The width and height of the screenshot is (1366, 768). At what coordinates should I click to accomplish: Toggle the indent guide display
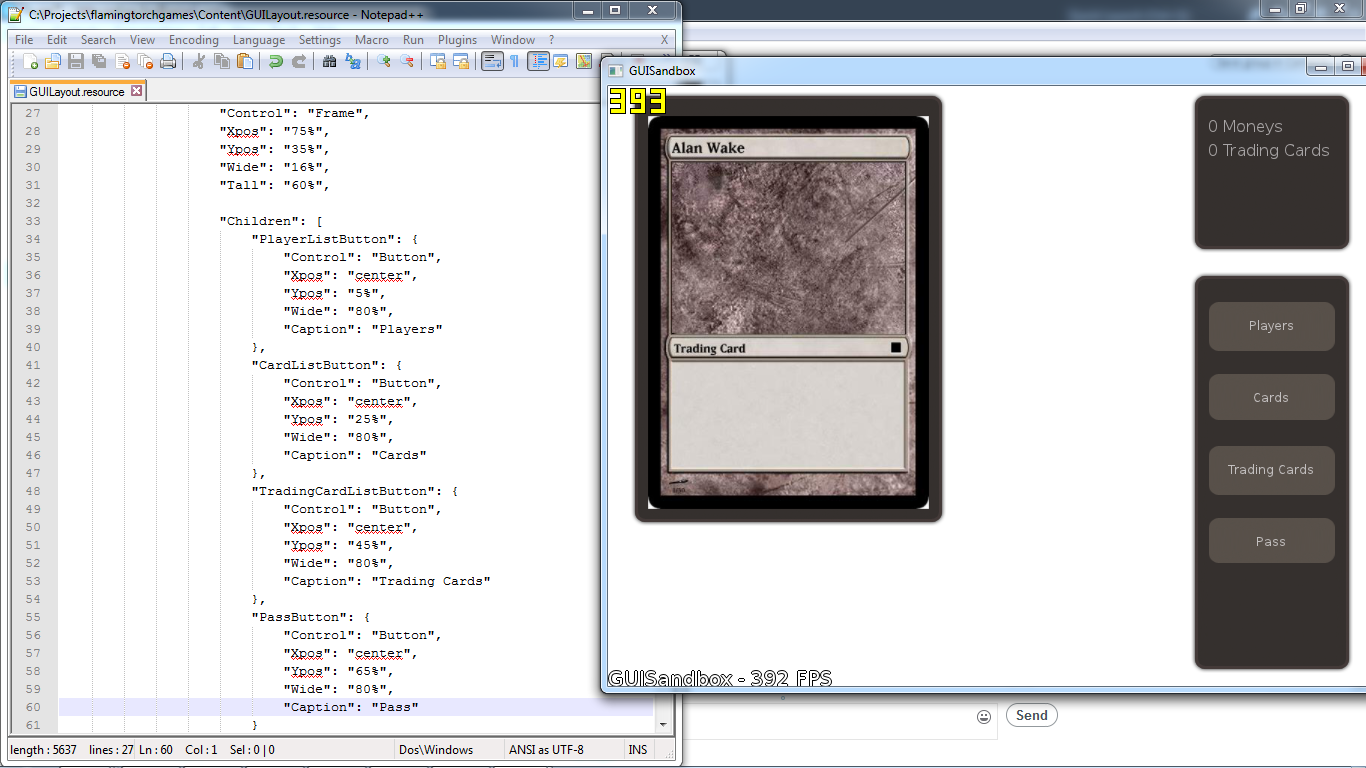pos(539,61)
